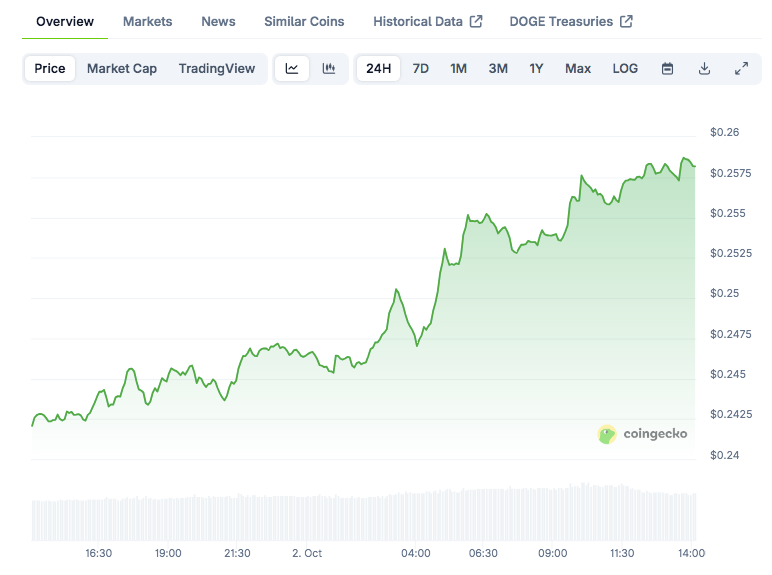Switch chart to Market Cap
Image resolution: width=772 pixels, height=575 pixels.
tap(122, 69)
